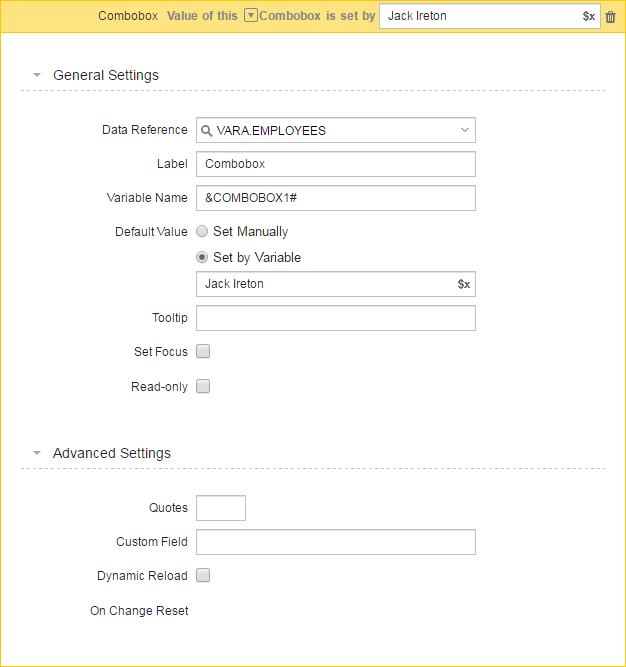626x667 pixels.
Task: Focus the Variable Name field
Action: coord(336,198)
